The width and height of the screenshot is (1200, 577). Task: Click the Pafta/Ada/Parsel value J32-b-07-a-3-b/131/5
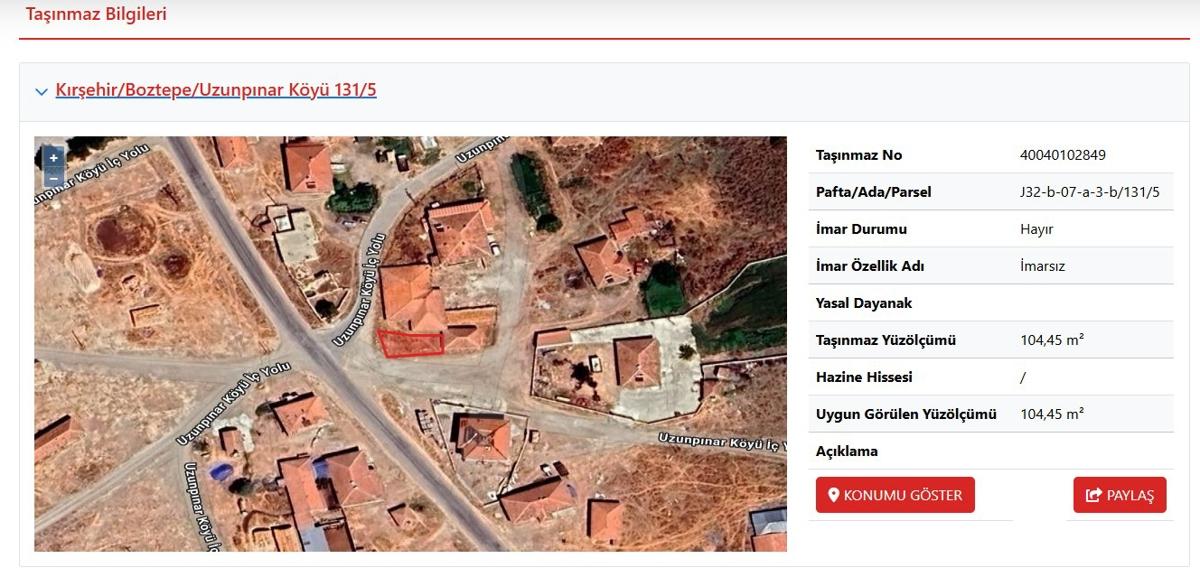pos(1089,192)
